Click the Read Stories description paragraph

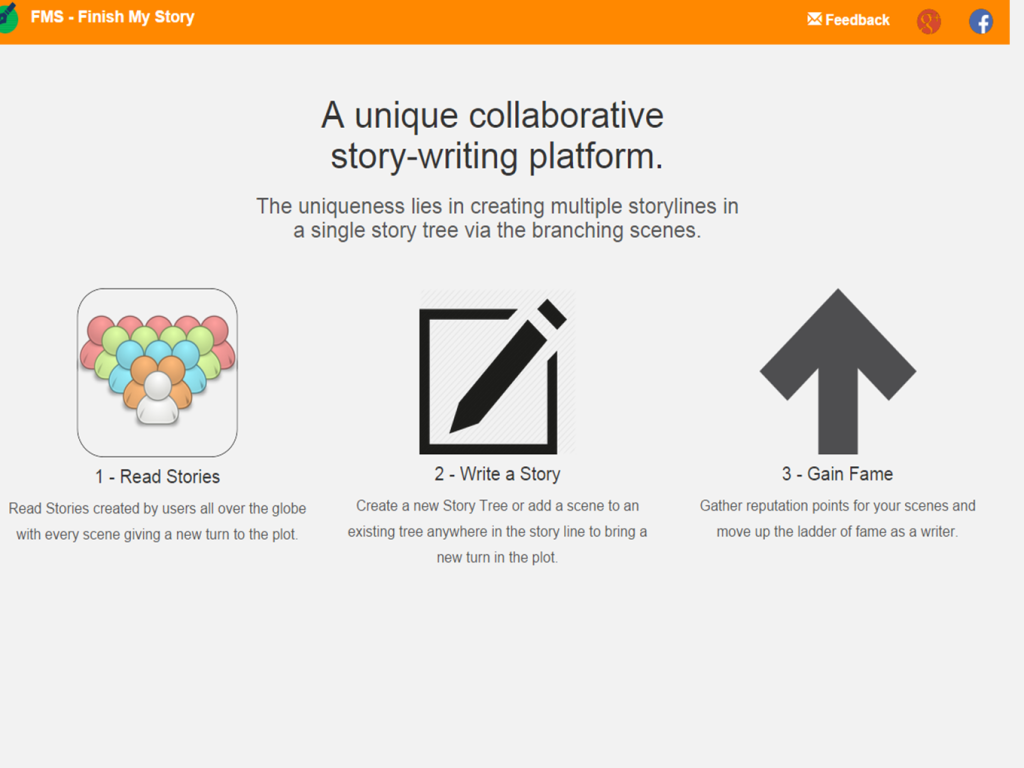[157, 520]
